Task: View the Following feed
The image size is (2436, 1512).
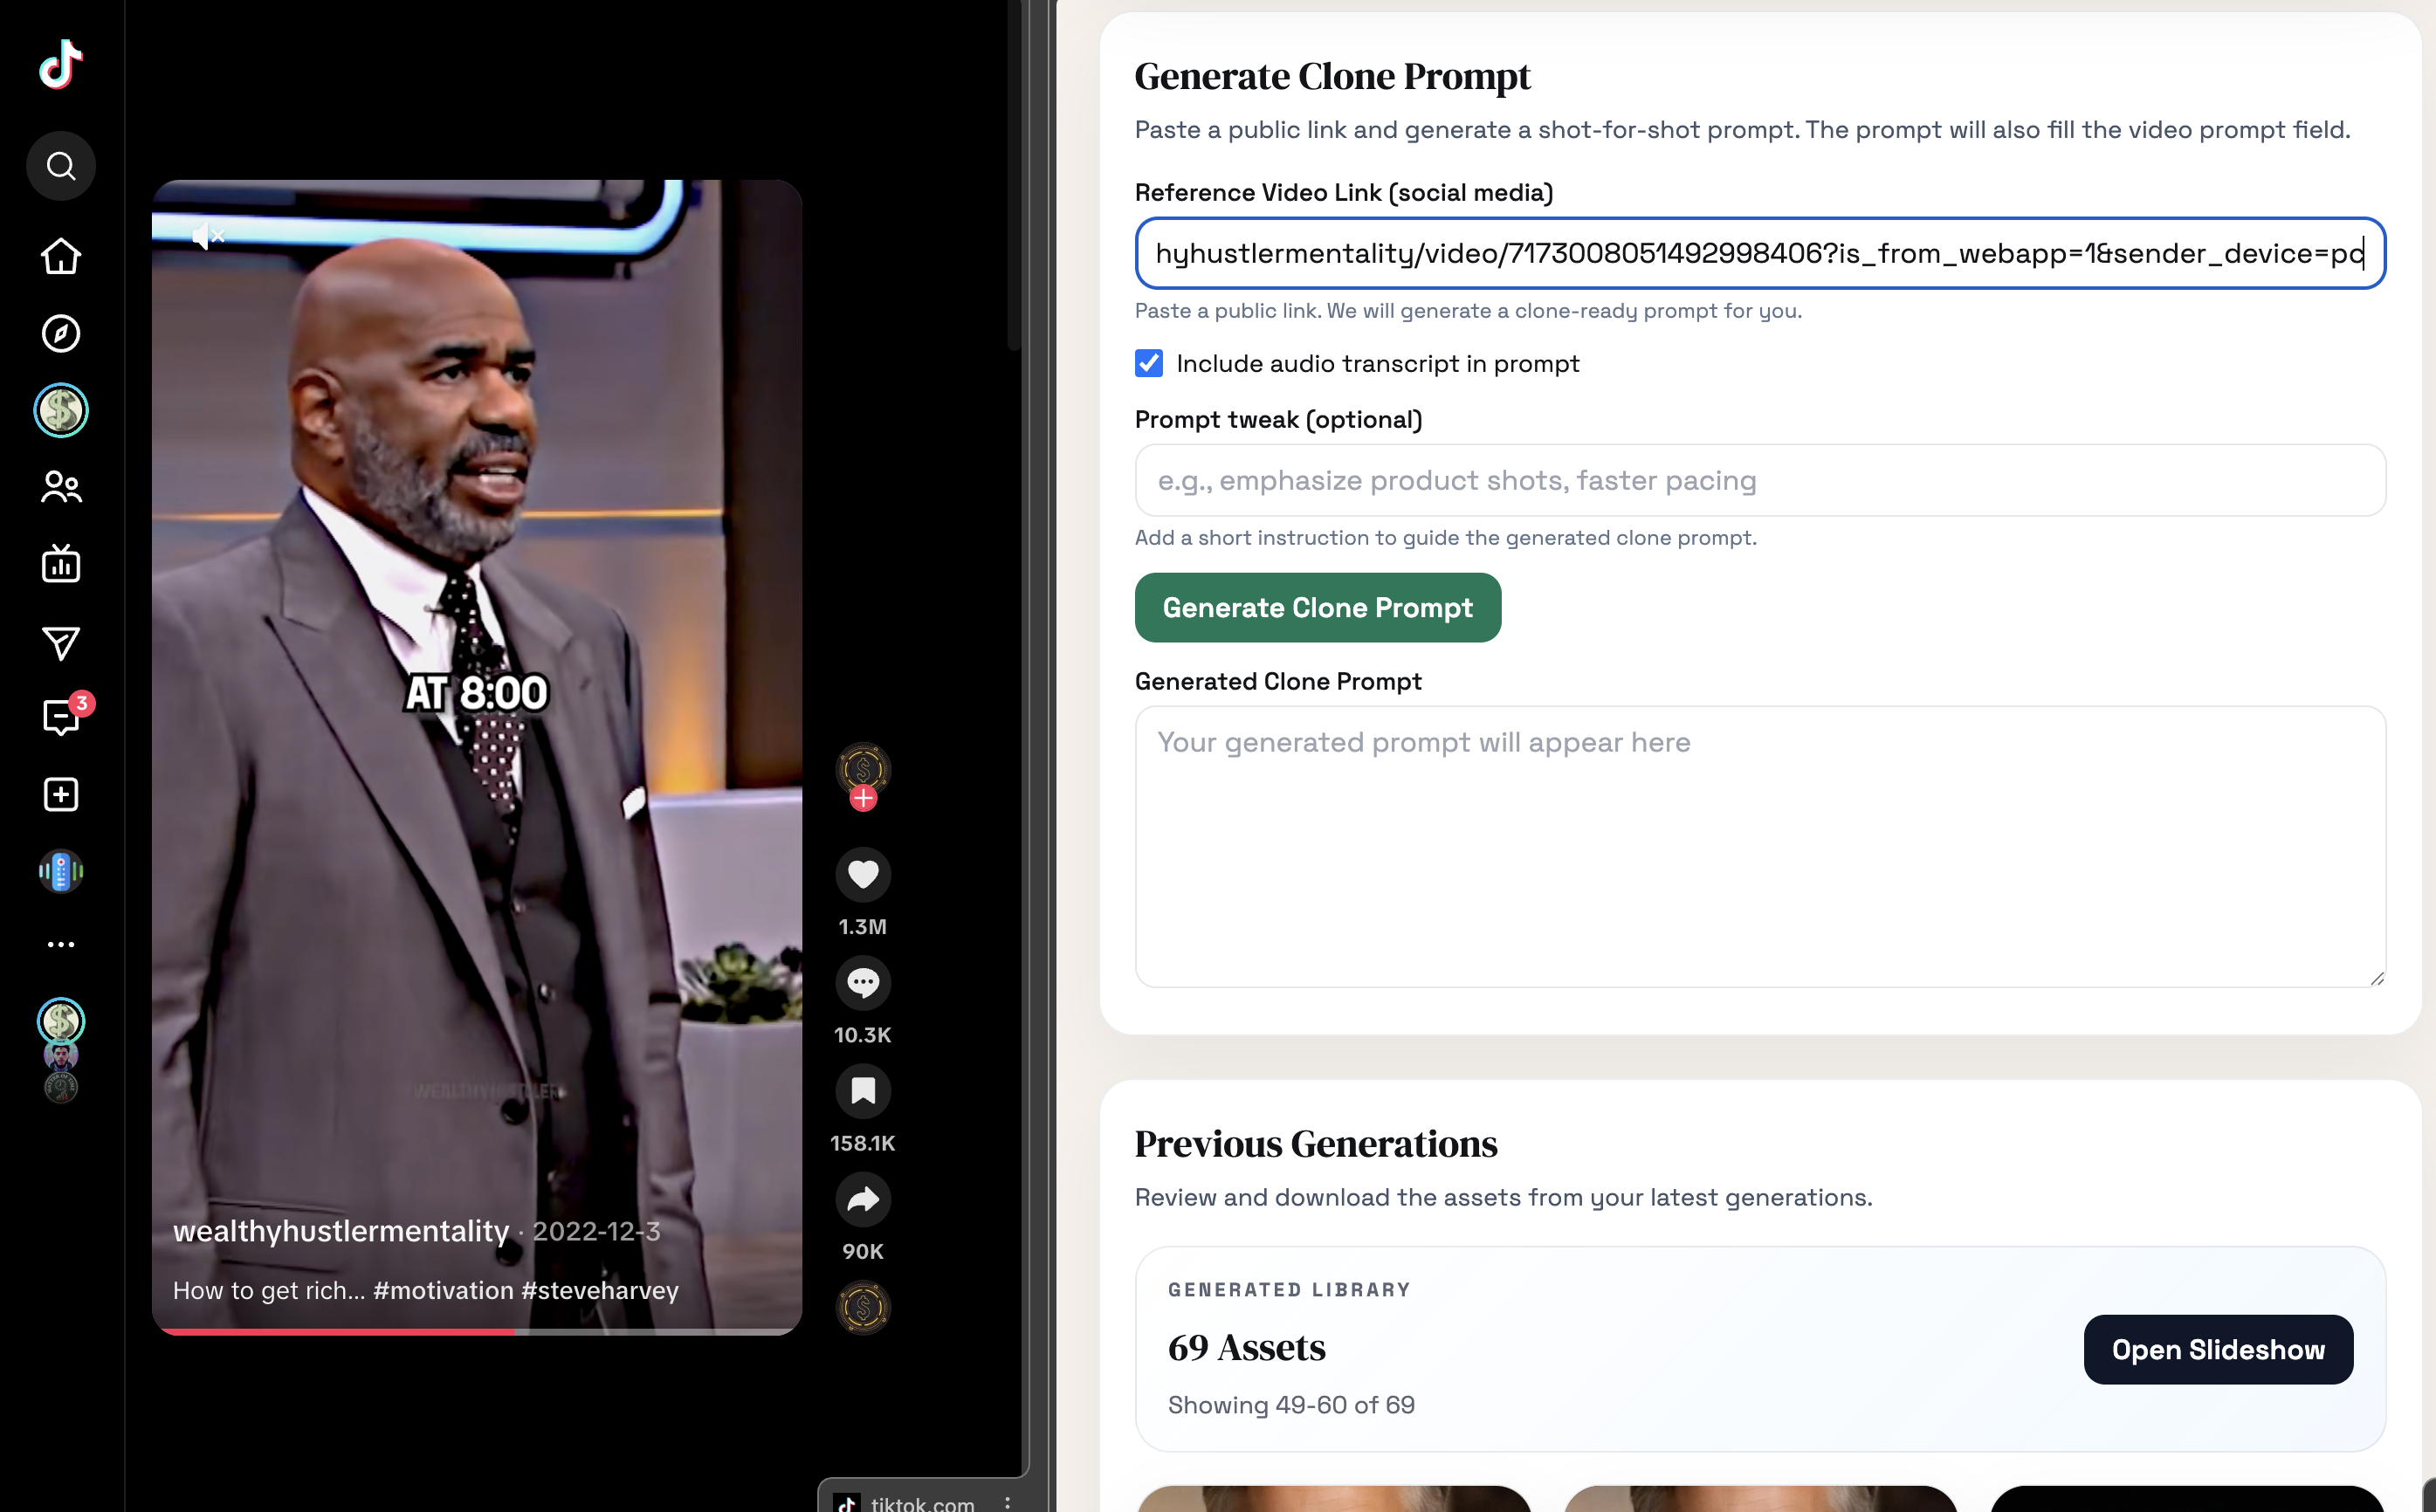Action: 61,487
